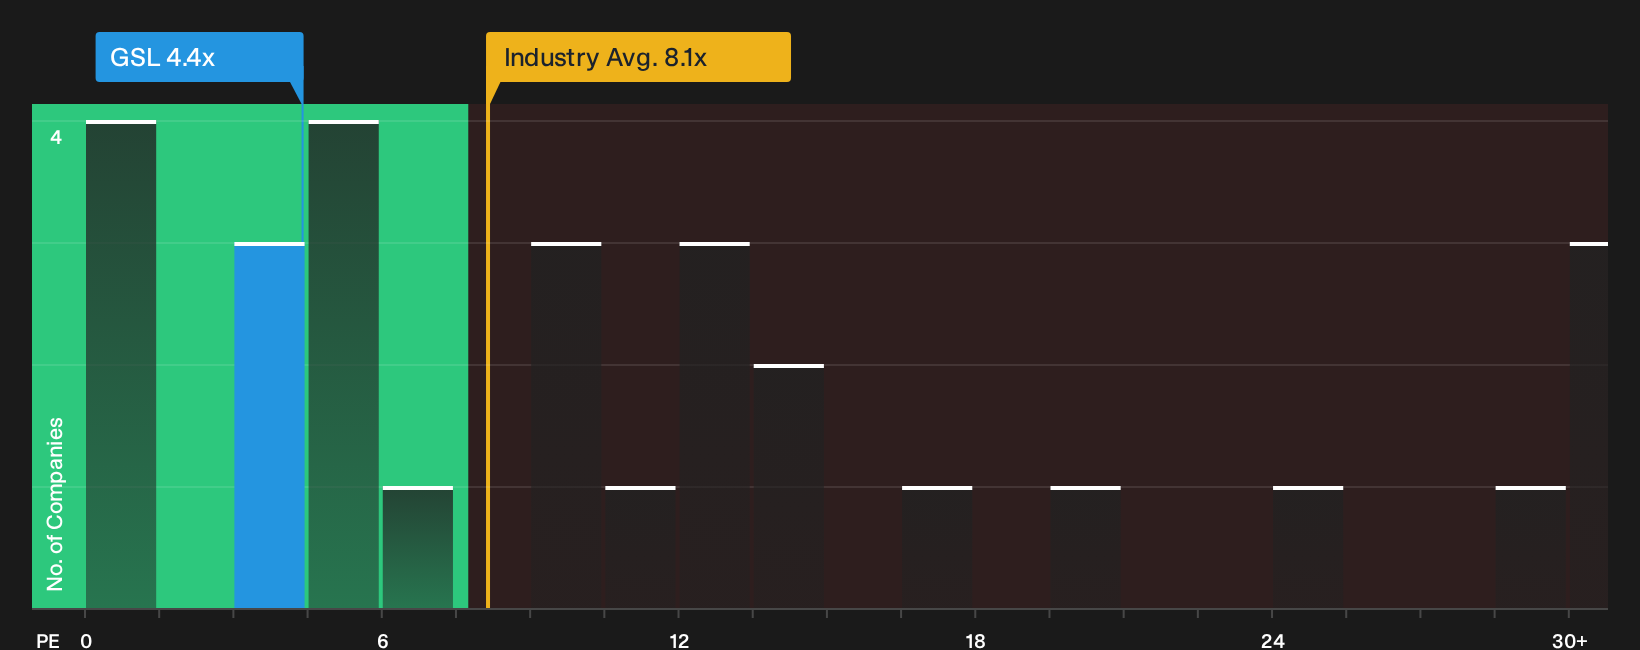Click the Industry Avg. 8.1x label
Viewport: 1640px width, 650px height.
(638, 57)
